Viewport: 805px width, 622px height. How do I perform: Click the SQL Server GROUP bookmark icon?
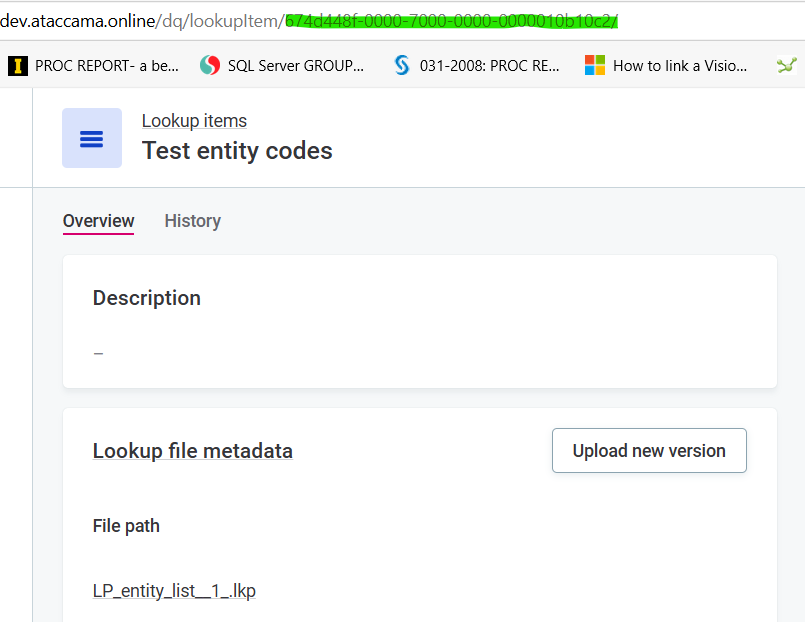click(210, 66)
